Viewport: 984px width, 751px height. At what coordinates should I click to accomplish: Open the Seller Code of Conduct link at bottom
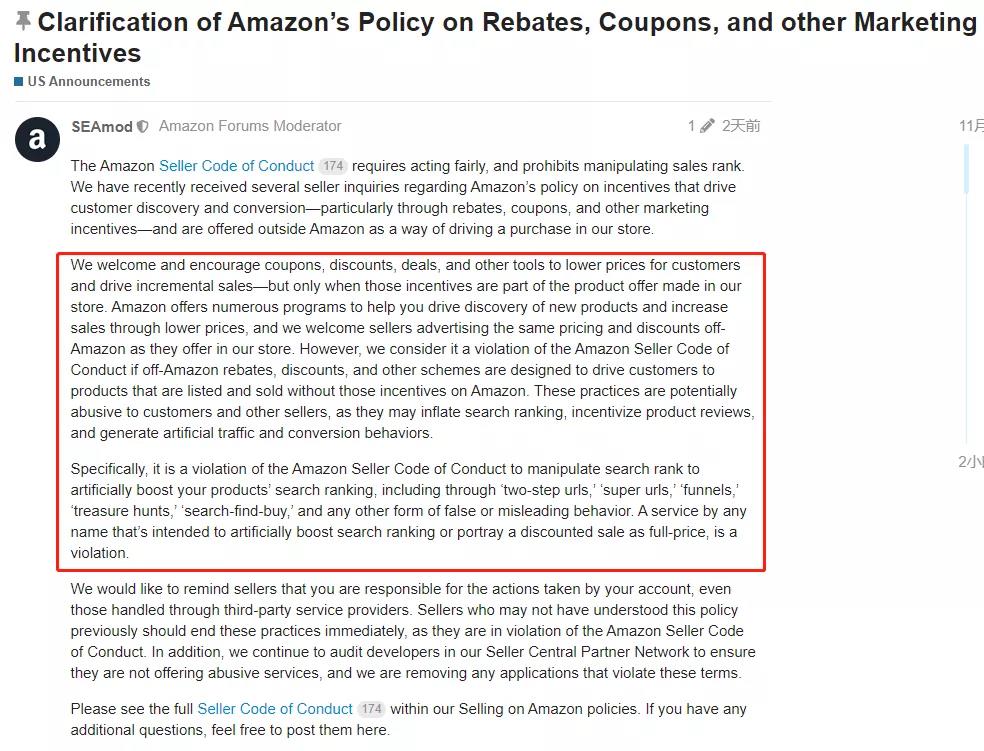pos(275,709)
